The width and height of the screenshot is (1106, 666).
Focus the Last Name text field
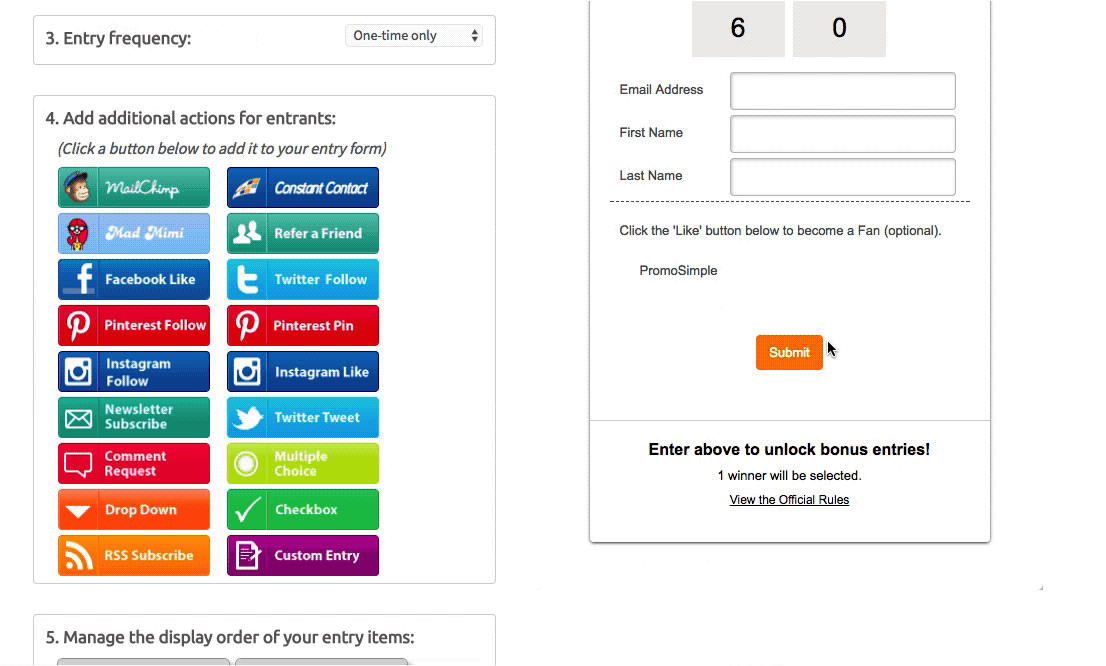point(842,177)
